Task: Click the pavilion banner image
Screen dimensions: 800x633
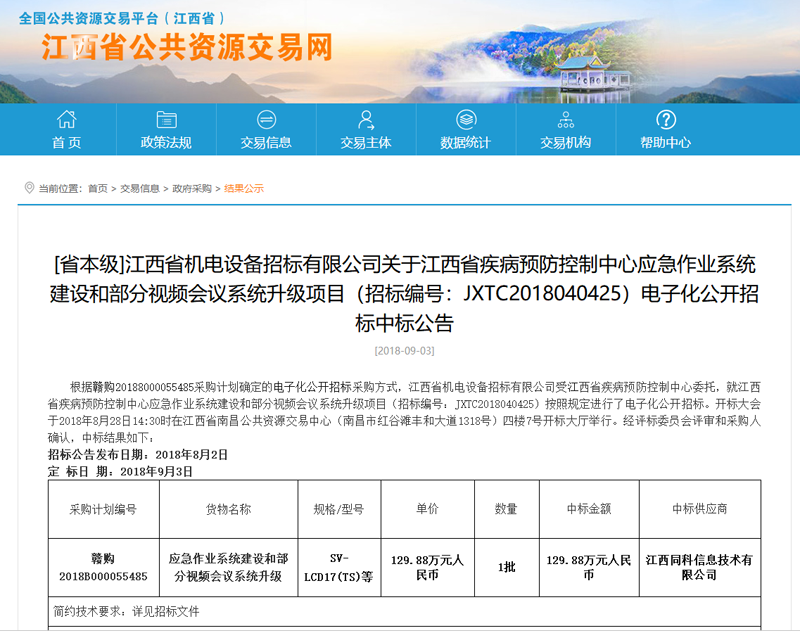Action: point(595,75)
